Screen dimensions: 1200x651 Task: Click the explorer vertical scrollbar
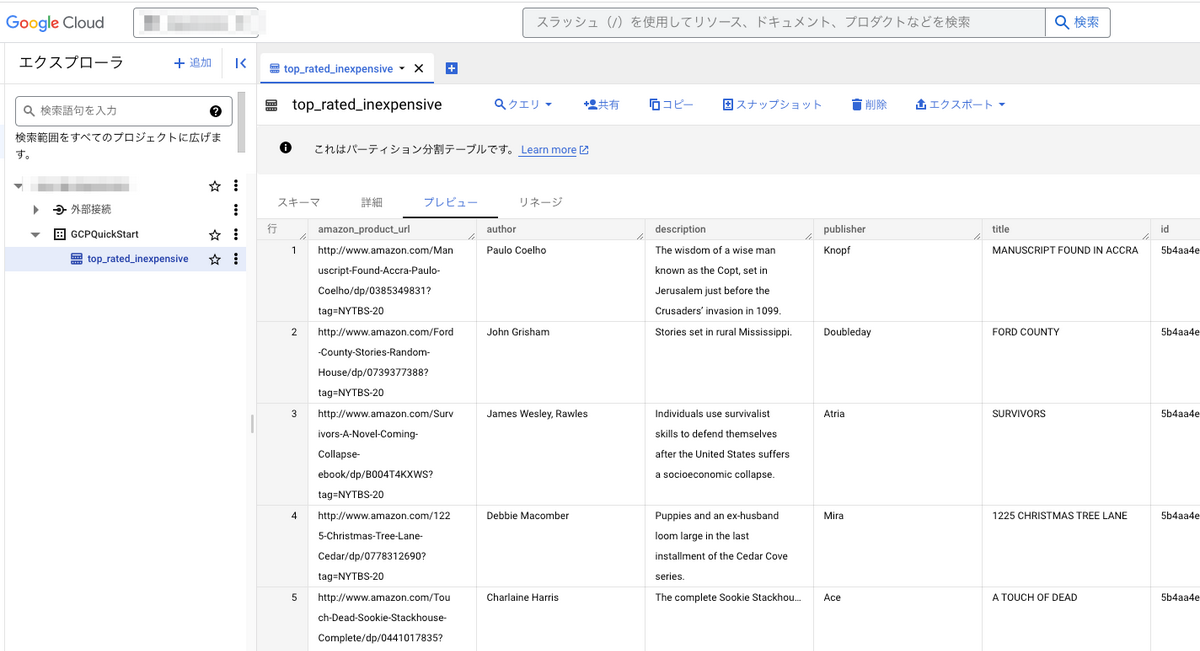coord(241,122)
